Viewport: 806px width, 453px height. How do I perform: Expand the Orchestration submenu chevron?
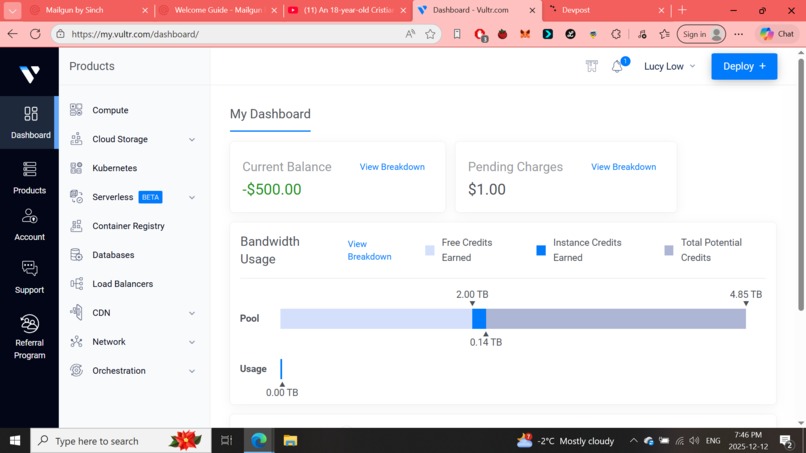pyautogui.click(x=192, y=371)
